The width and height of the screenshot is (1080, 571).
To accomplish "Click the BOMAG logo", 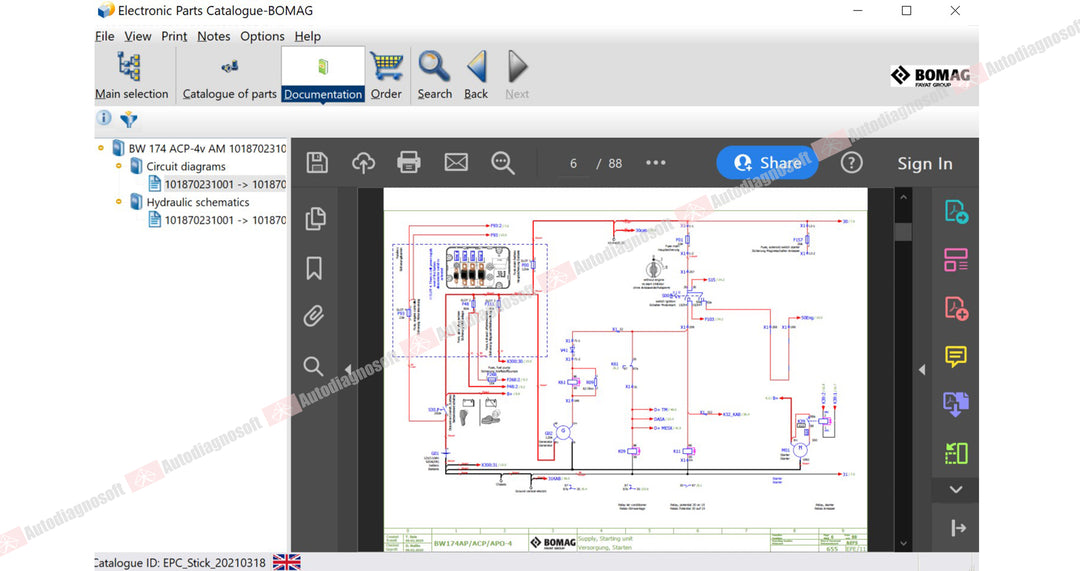I will [930, 76].
